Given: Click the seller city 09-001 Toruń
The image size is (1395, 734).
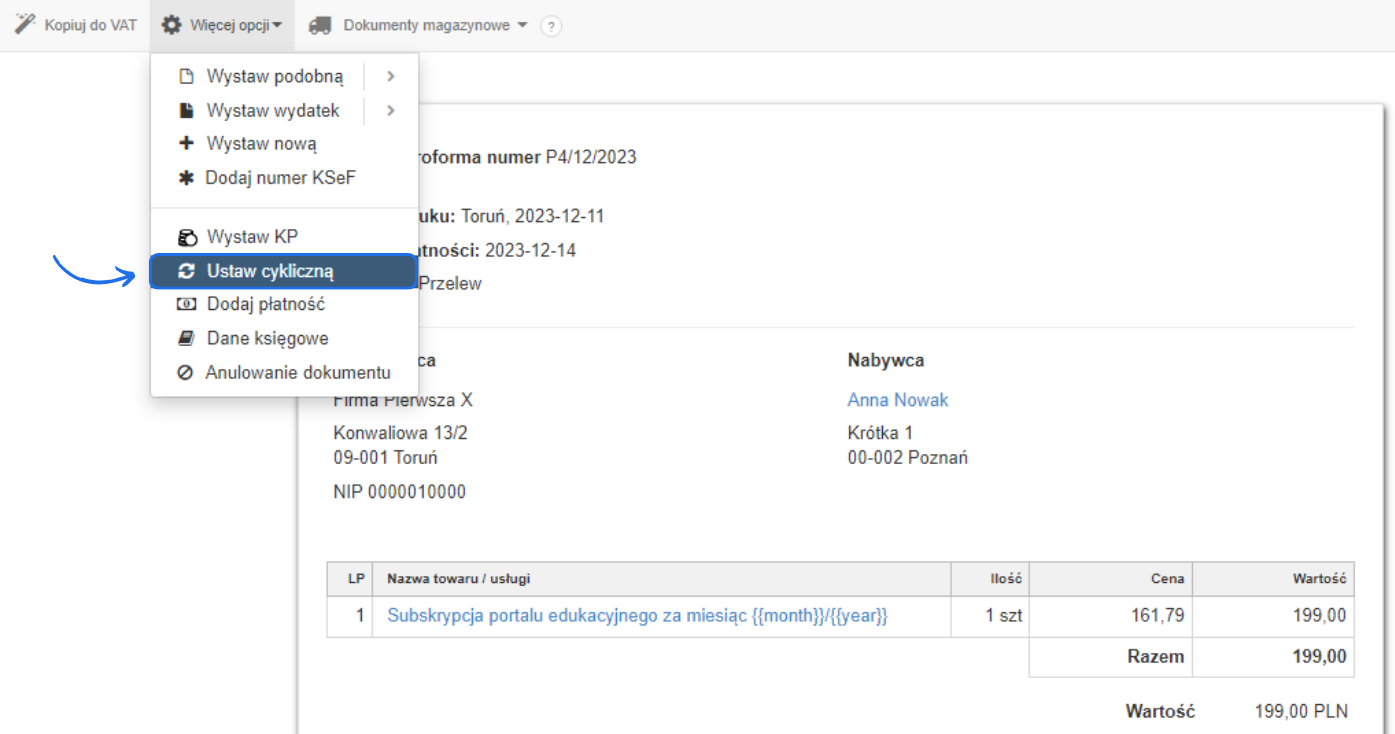Looking at the screenshot, I should tap(385, 458).
